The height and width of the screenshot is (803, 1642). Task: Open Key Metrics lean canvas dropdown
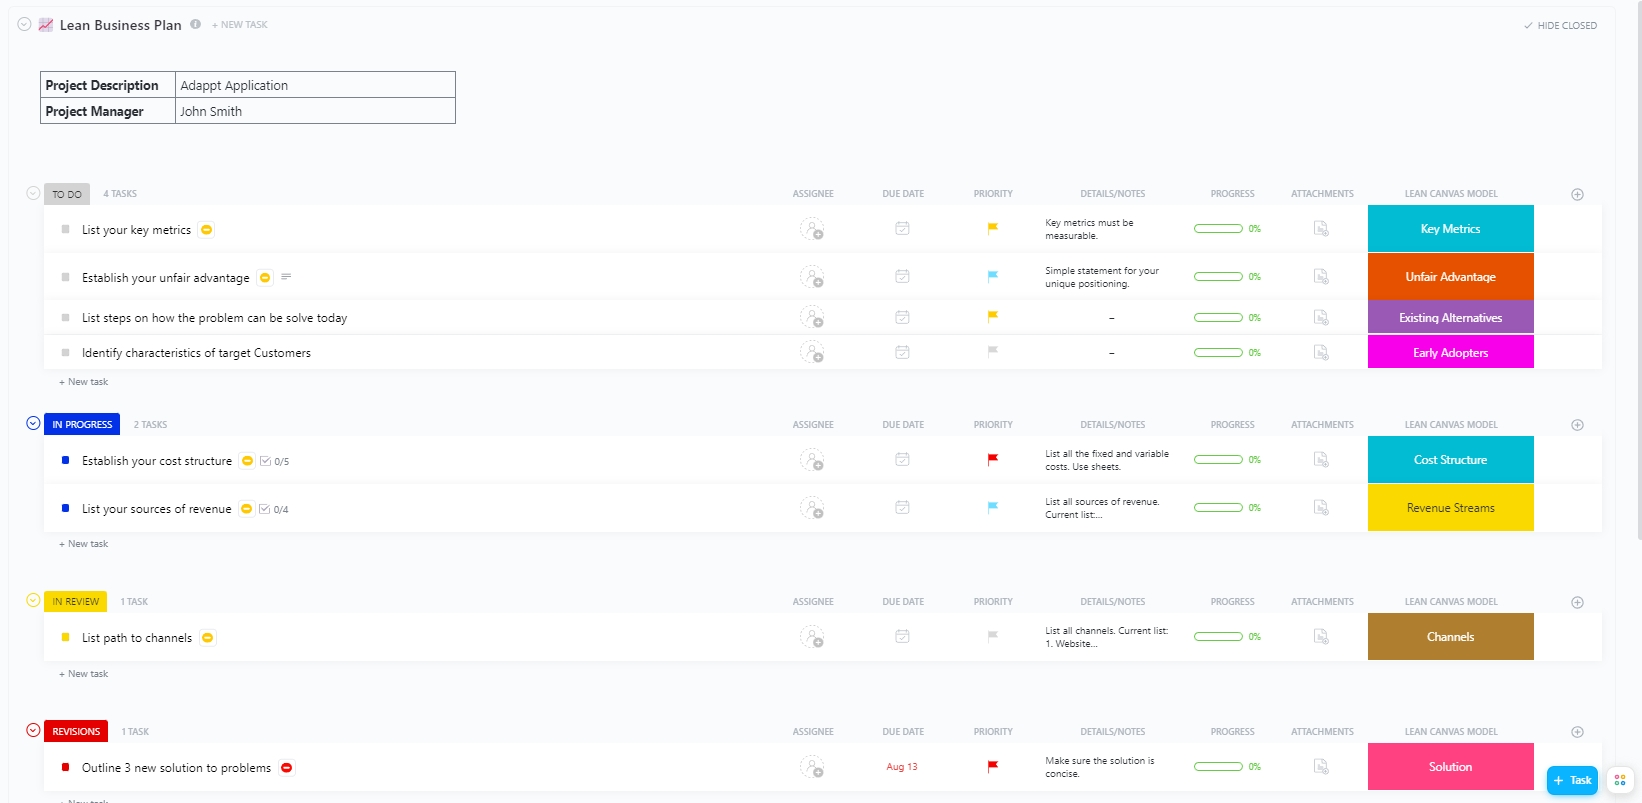(1450, 229)
